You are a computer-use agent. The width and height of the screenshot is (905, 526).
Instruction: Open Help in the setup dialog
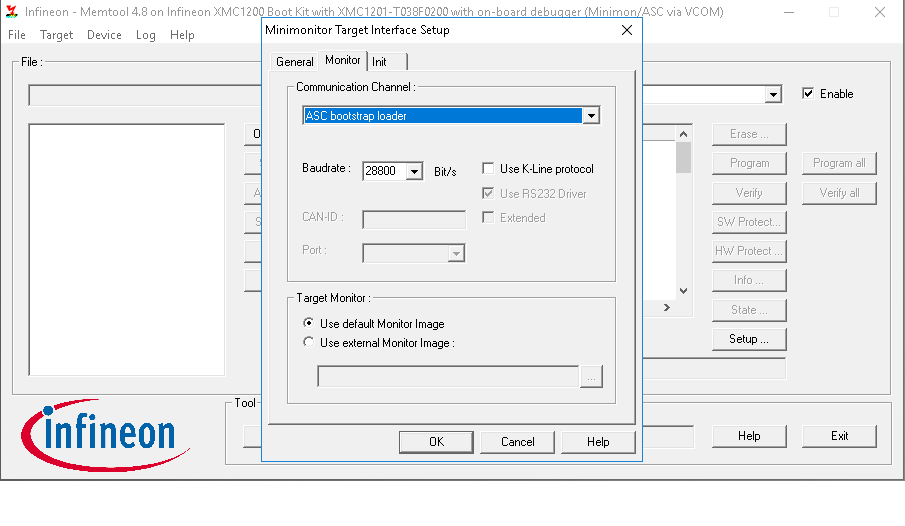tap(598, 442)
